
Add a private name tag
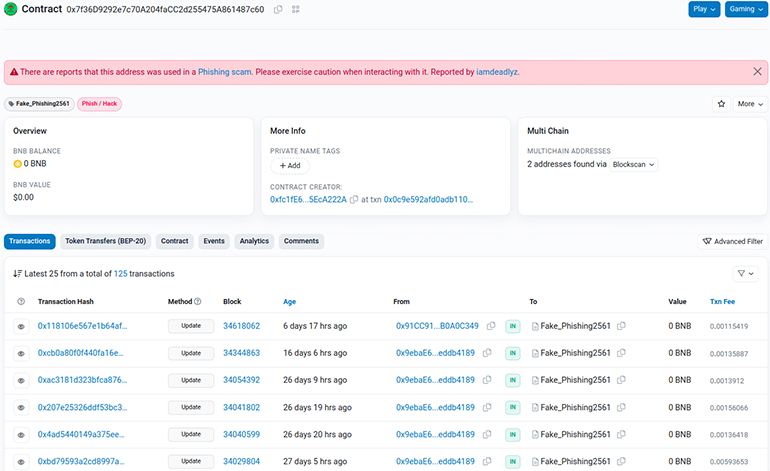289,166
